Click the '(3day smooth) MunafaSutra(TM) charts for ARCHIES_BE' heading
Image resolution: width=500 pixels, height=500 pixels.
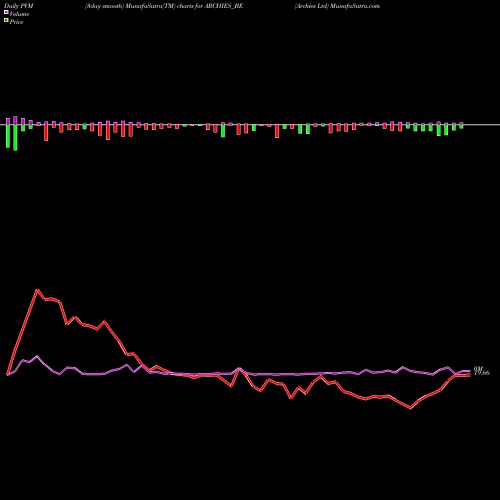point(164,6)
